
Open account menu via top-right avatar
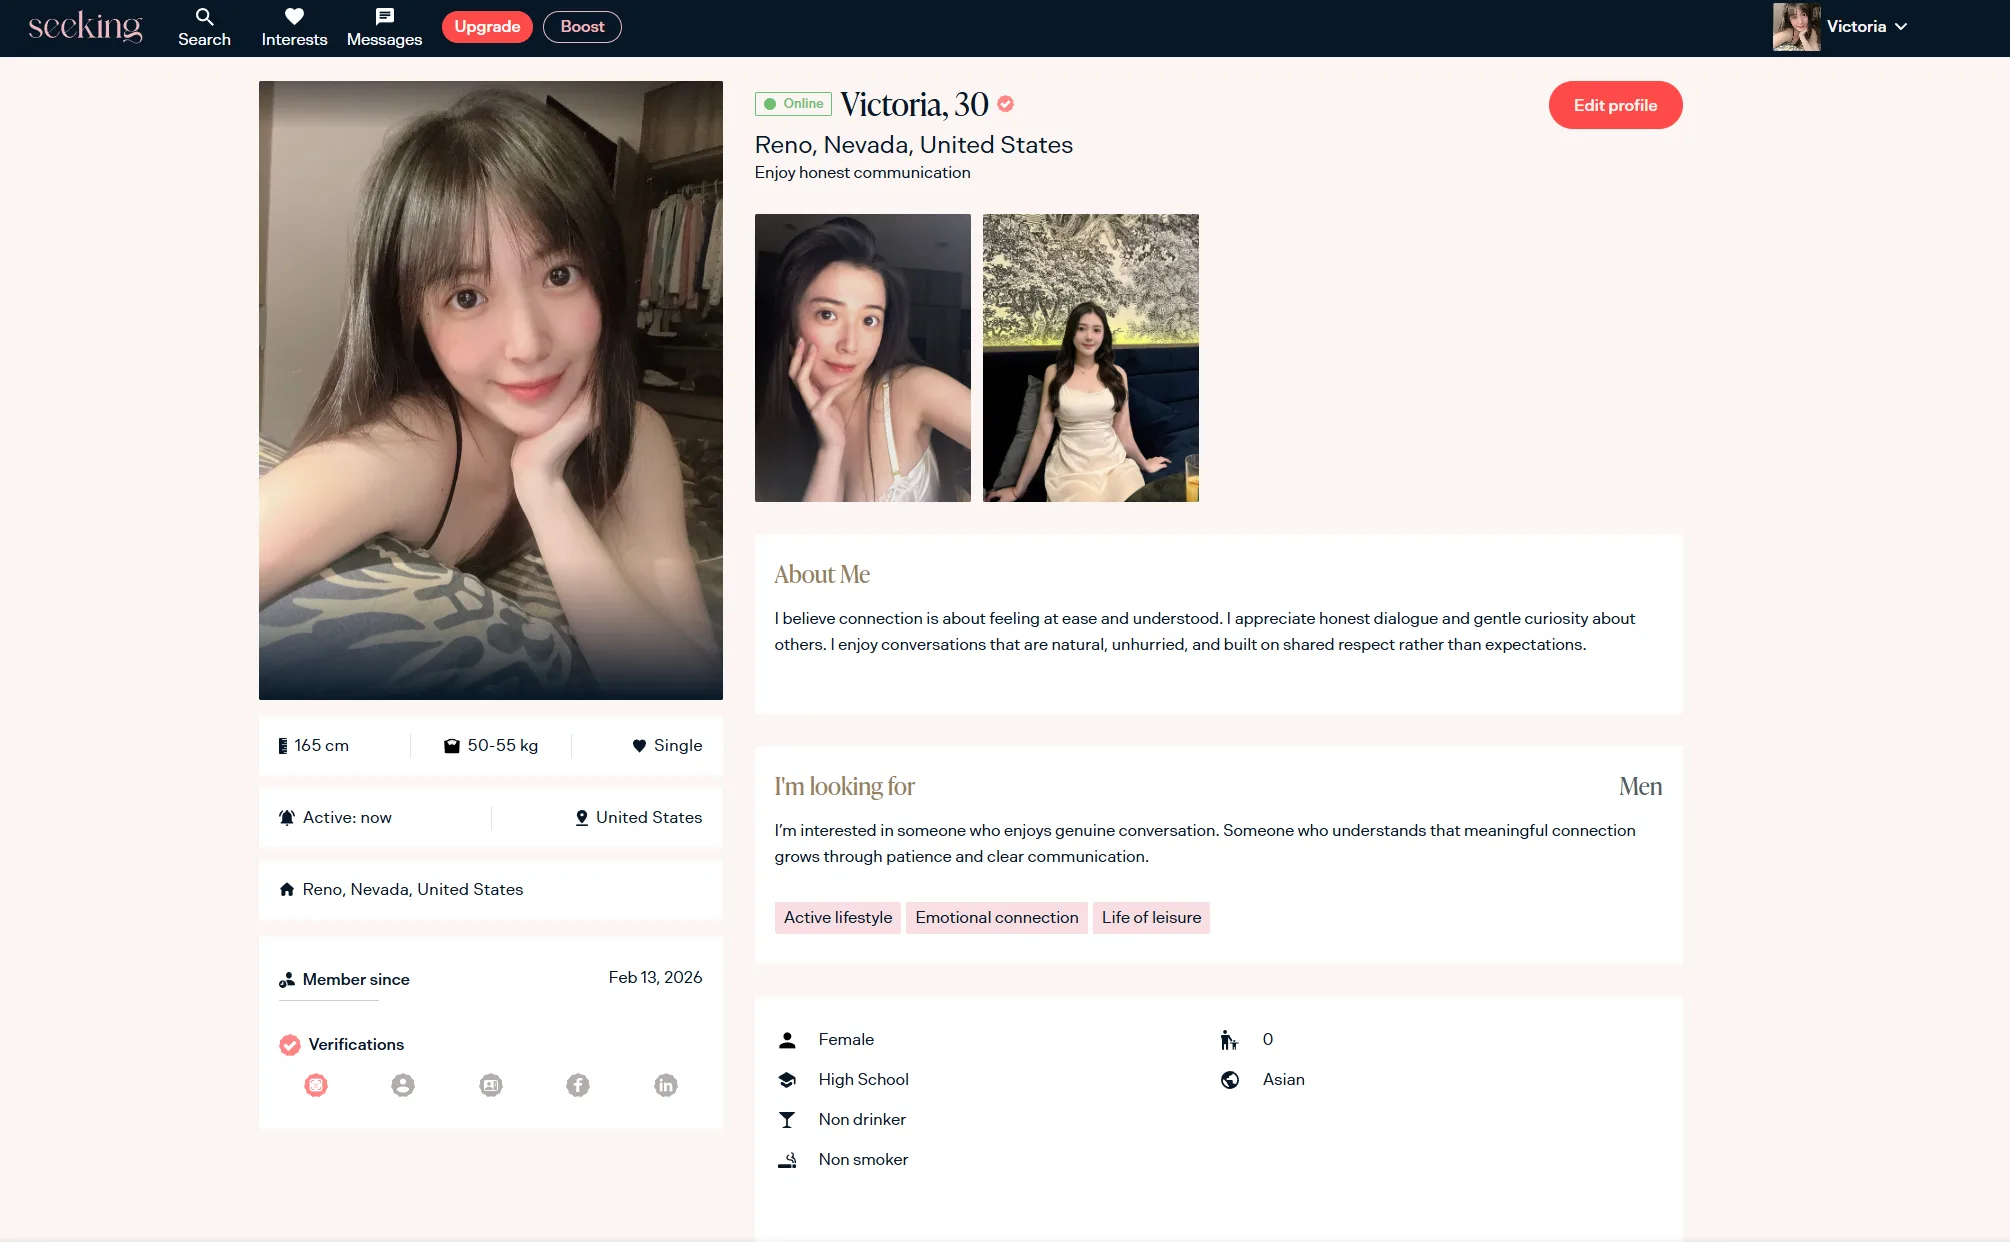[1796, 27]
